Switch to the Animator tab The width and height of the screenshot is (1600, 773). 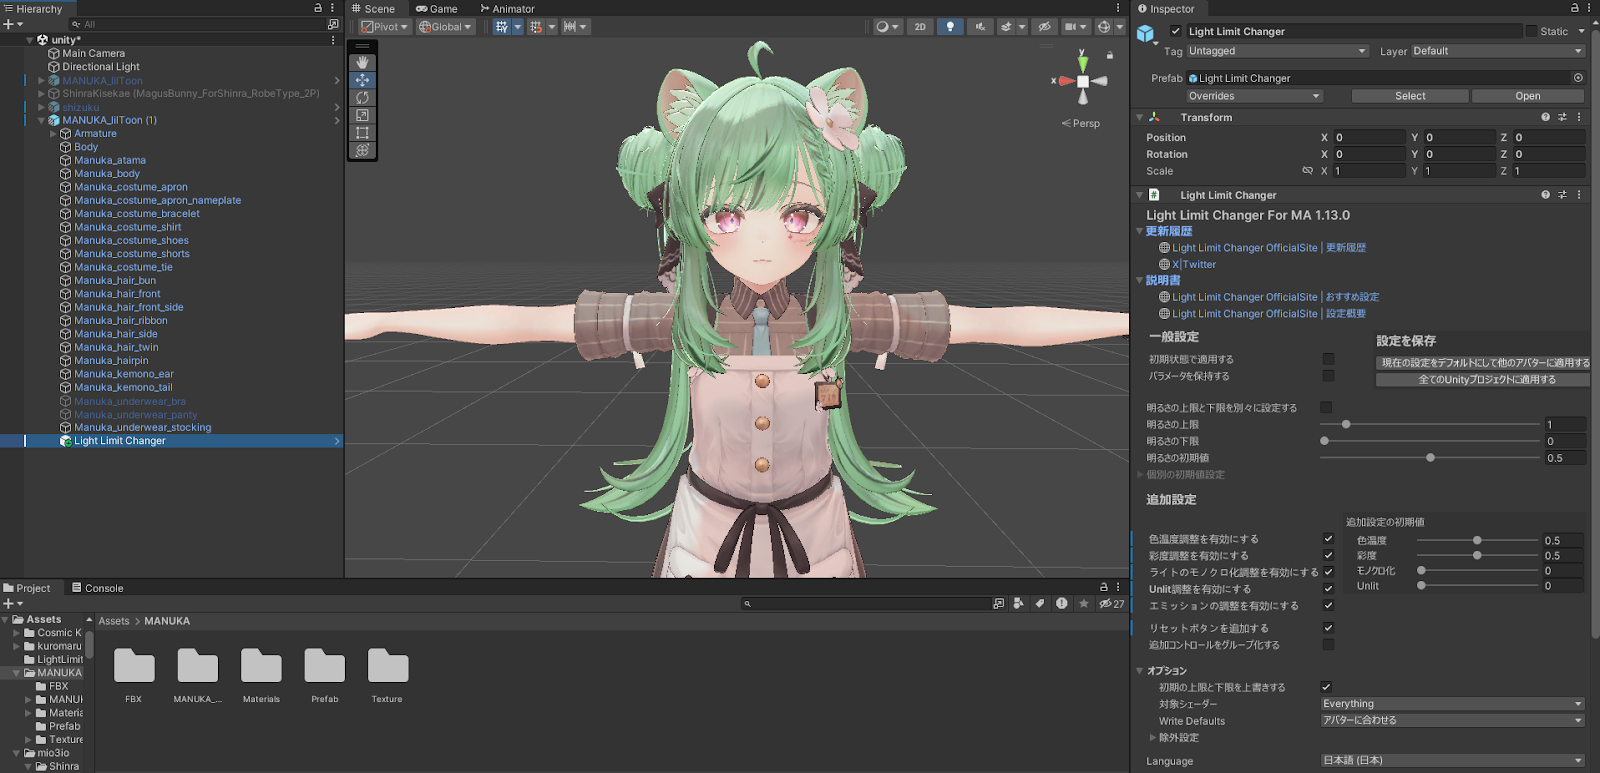(x=507, y=9)
